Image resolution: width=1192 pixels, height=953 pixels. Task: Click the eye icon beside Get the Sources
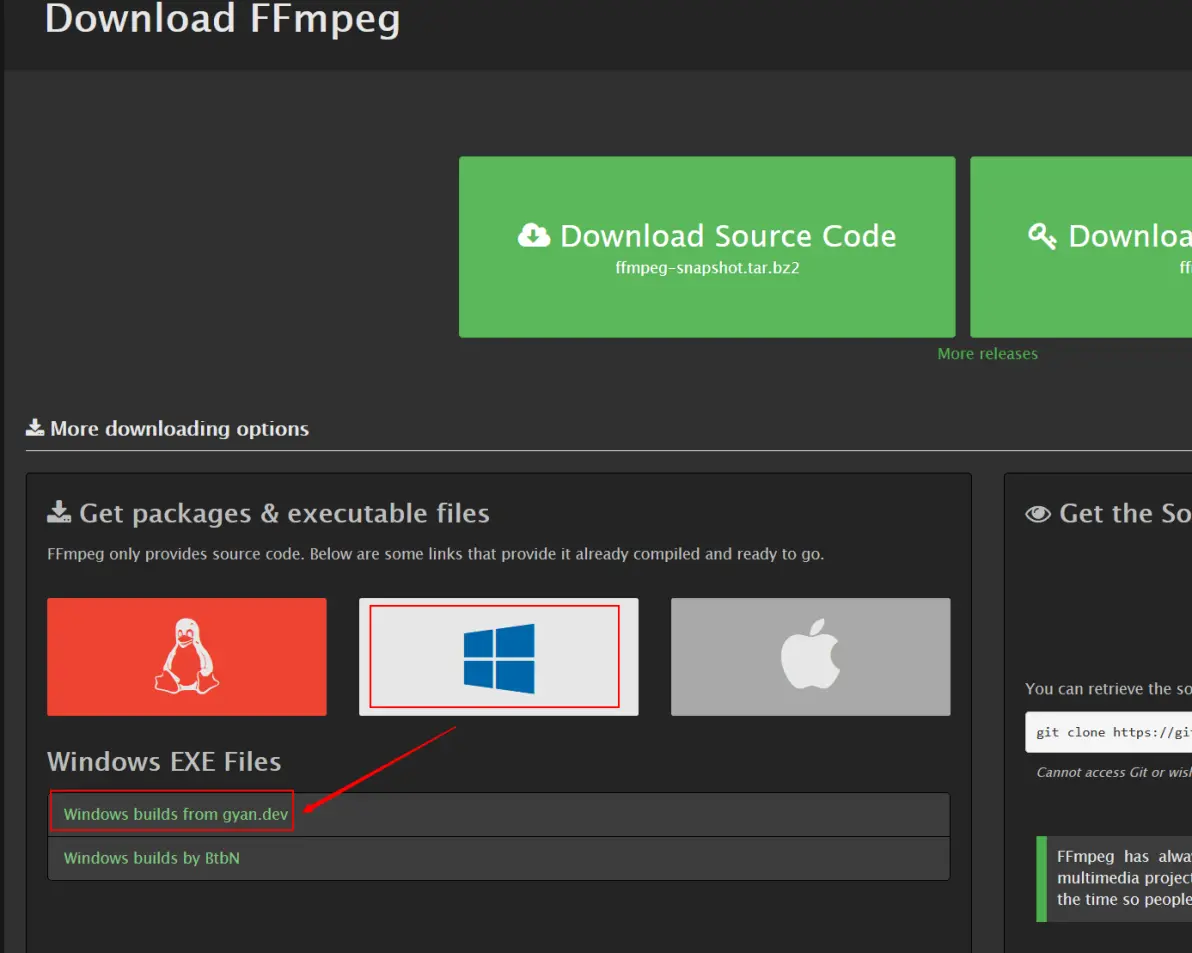point(1038,514)
